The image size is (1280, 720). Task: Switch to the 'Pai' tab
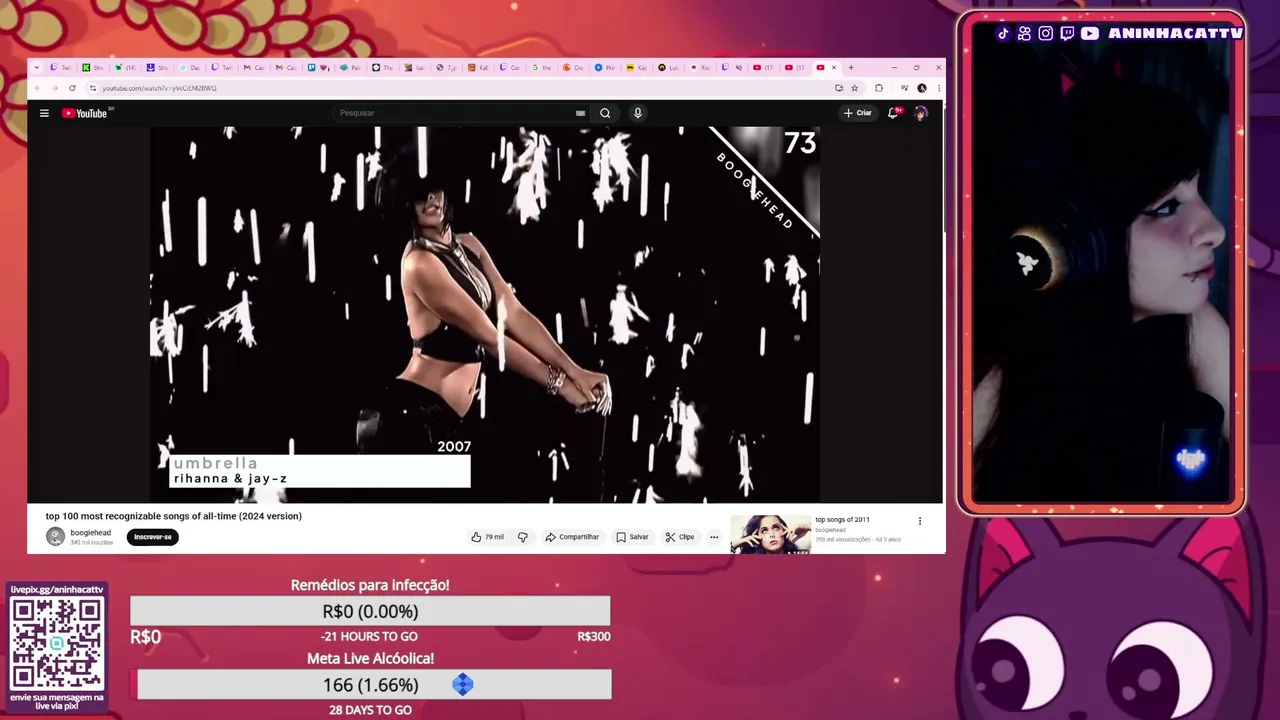351,68
